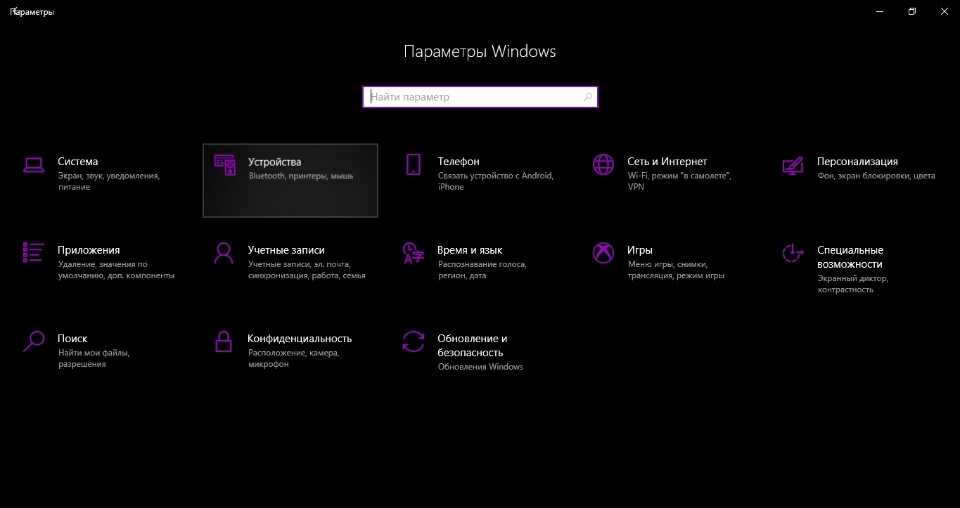Click the Время и язык icon
This screenshot has width=960, height=508.
point(413,253)
